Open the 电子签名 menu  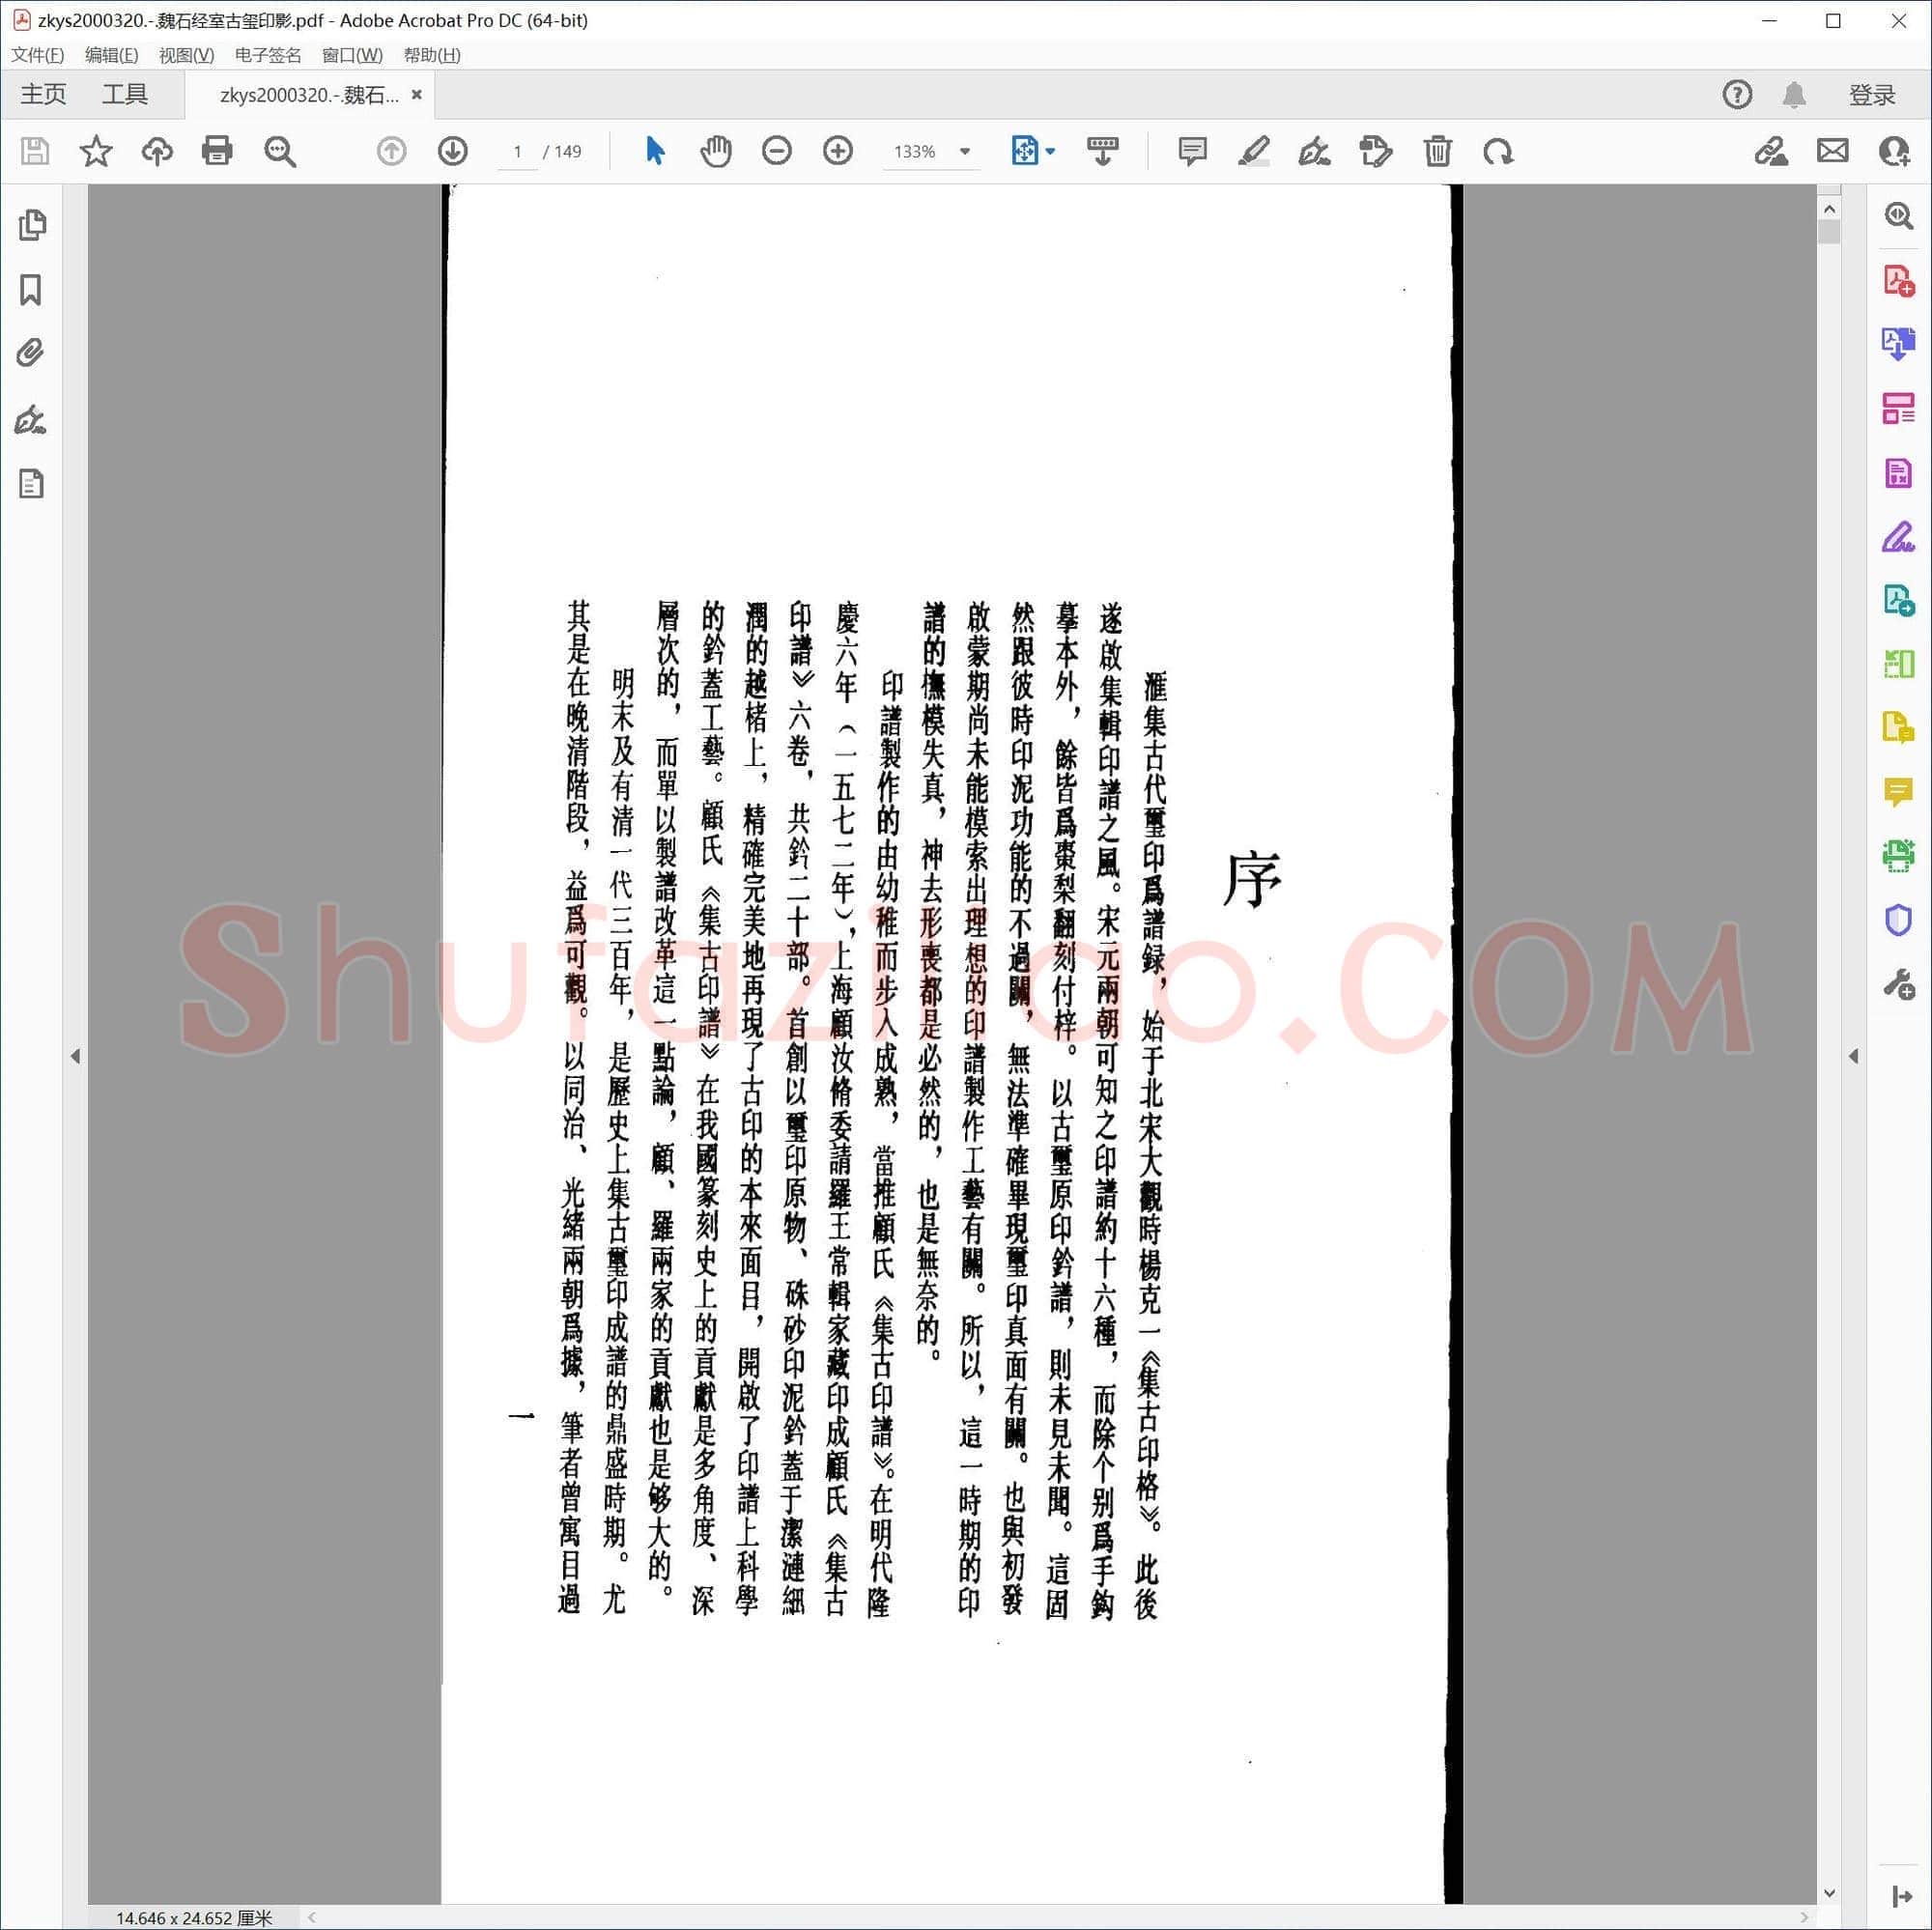(268, 55)
